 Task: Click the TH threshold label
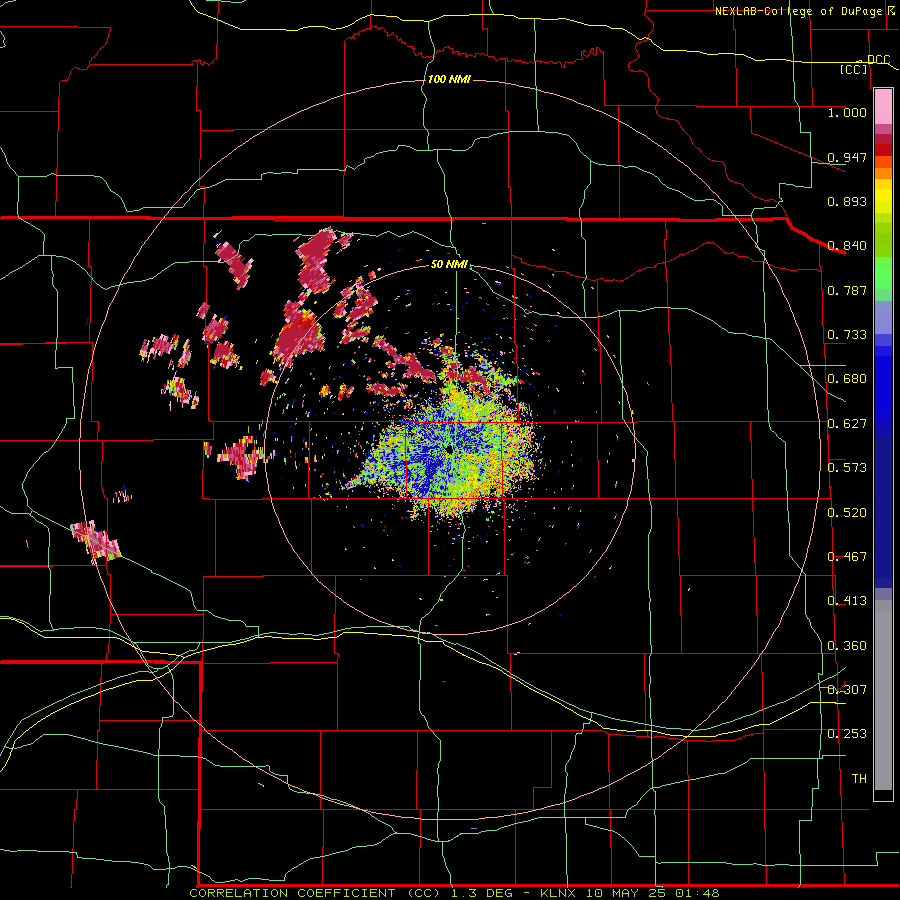click(x=859, y=779)
